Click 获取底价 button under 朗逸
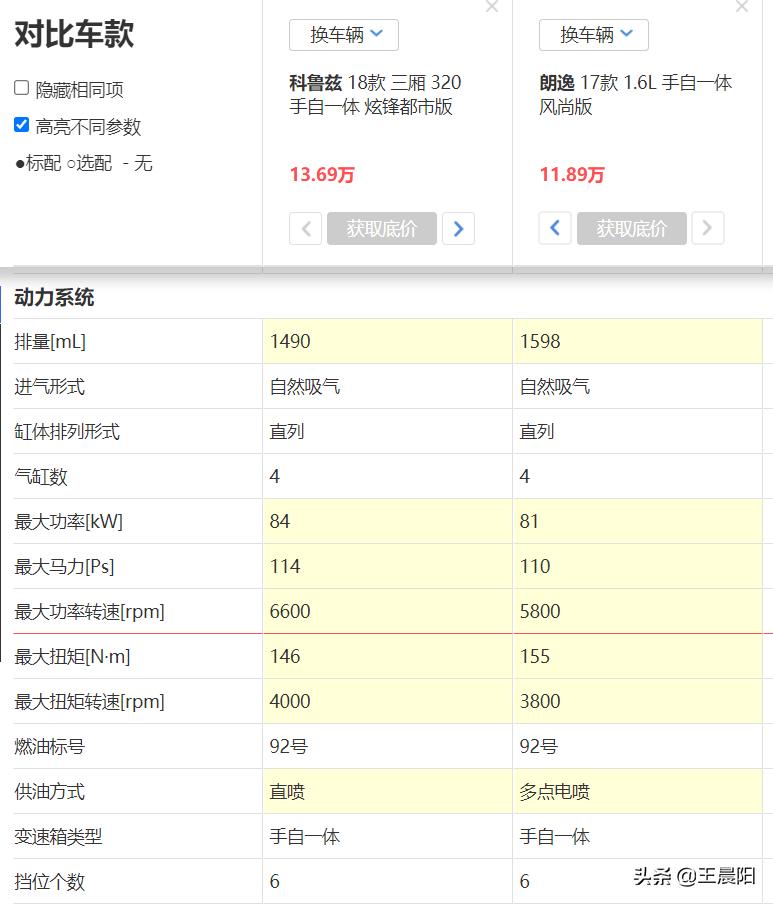This screenshot has height=904, width=773. 632,228
